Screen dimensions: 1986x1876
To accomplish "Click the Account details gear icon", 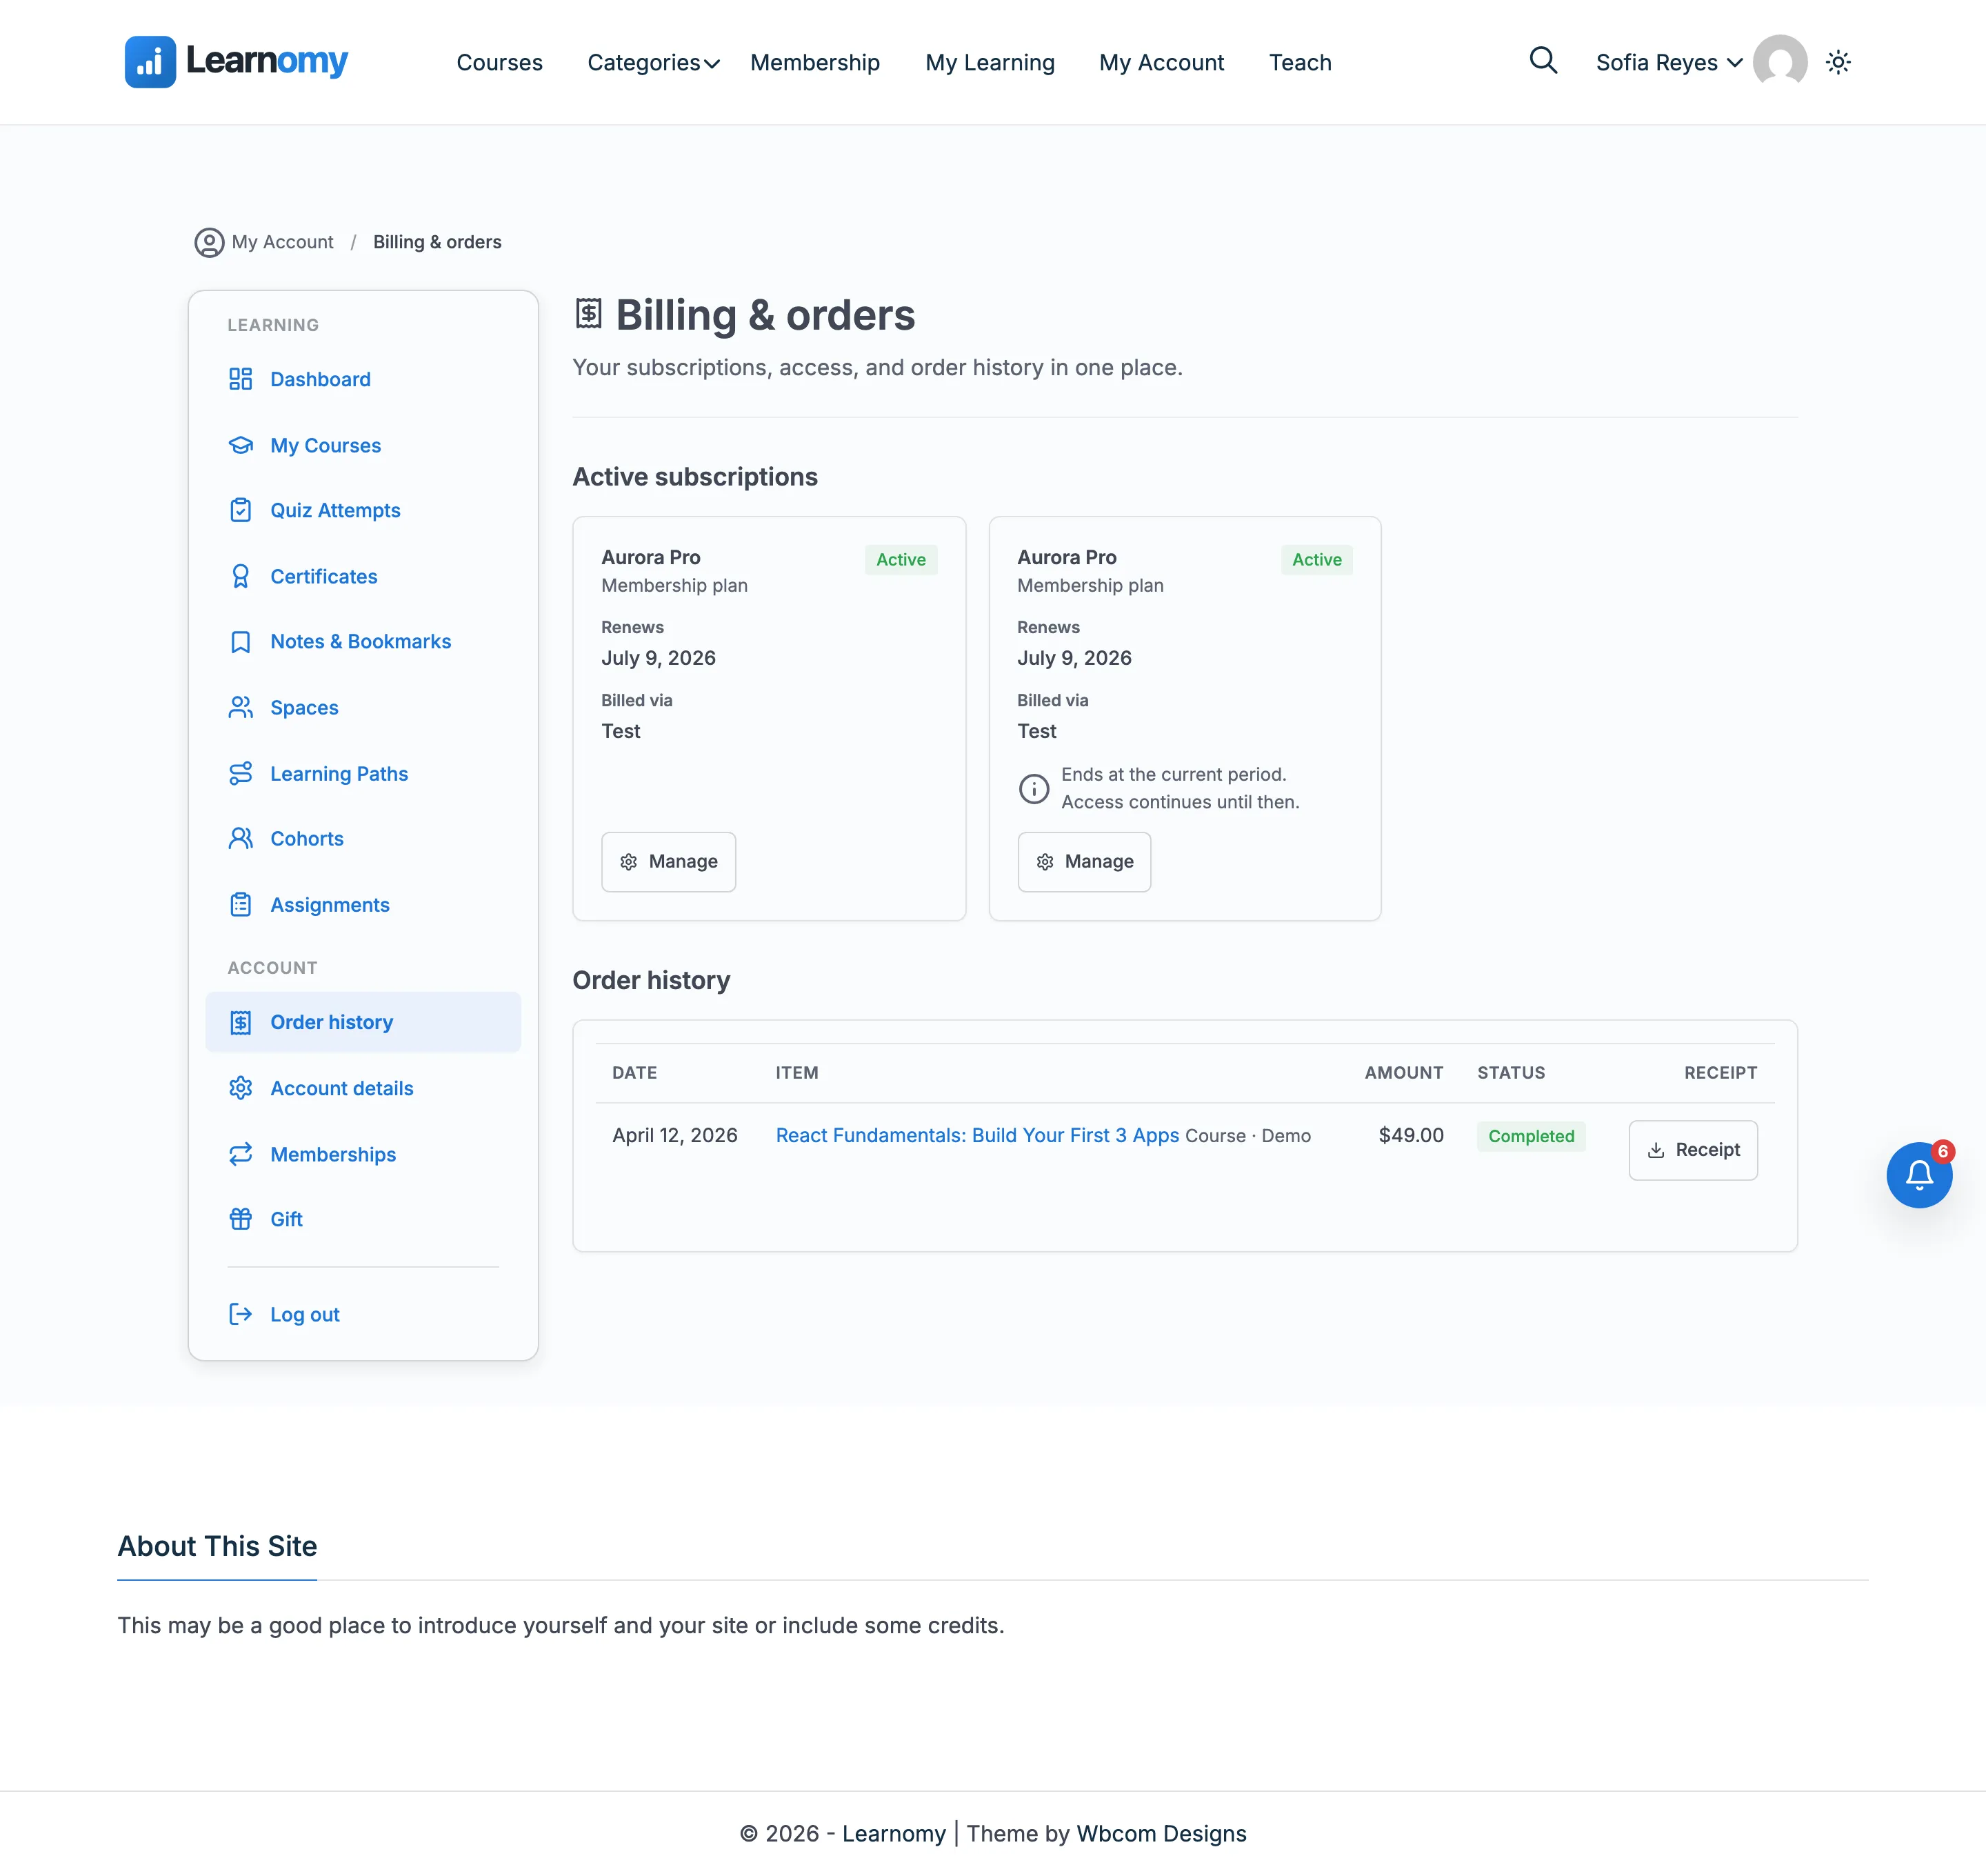I will tap(241, 1088).
